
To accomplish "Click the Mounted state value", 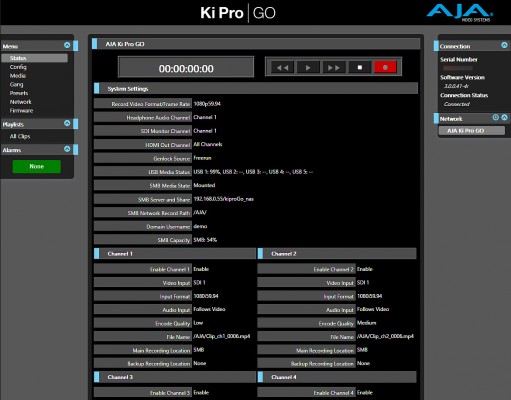I will [x=204, y=185].
